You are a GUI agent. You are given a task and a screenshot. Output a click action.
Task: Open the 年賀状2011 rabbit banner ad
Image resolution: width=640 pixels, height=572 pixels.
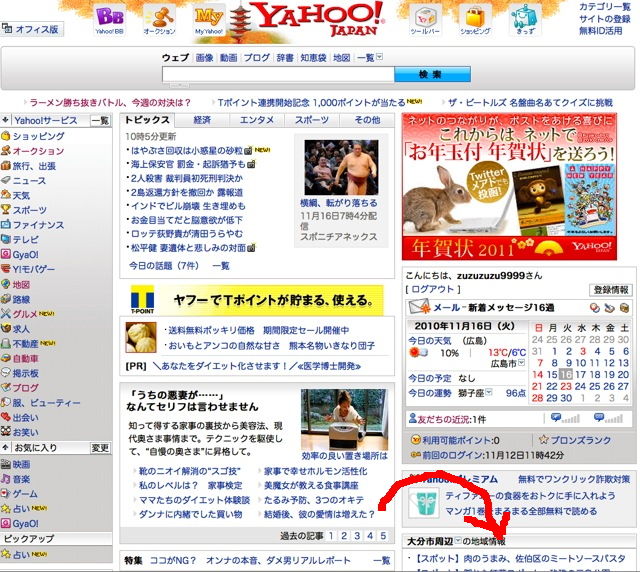click(509, 187)
